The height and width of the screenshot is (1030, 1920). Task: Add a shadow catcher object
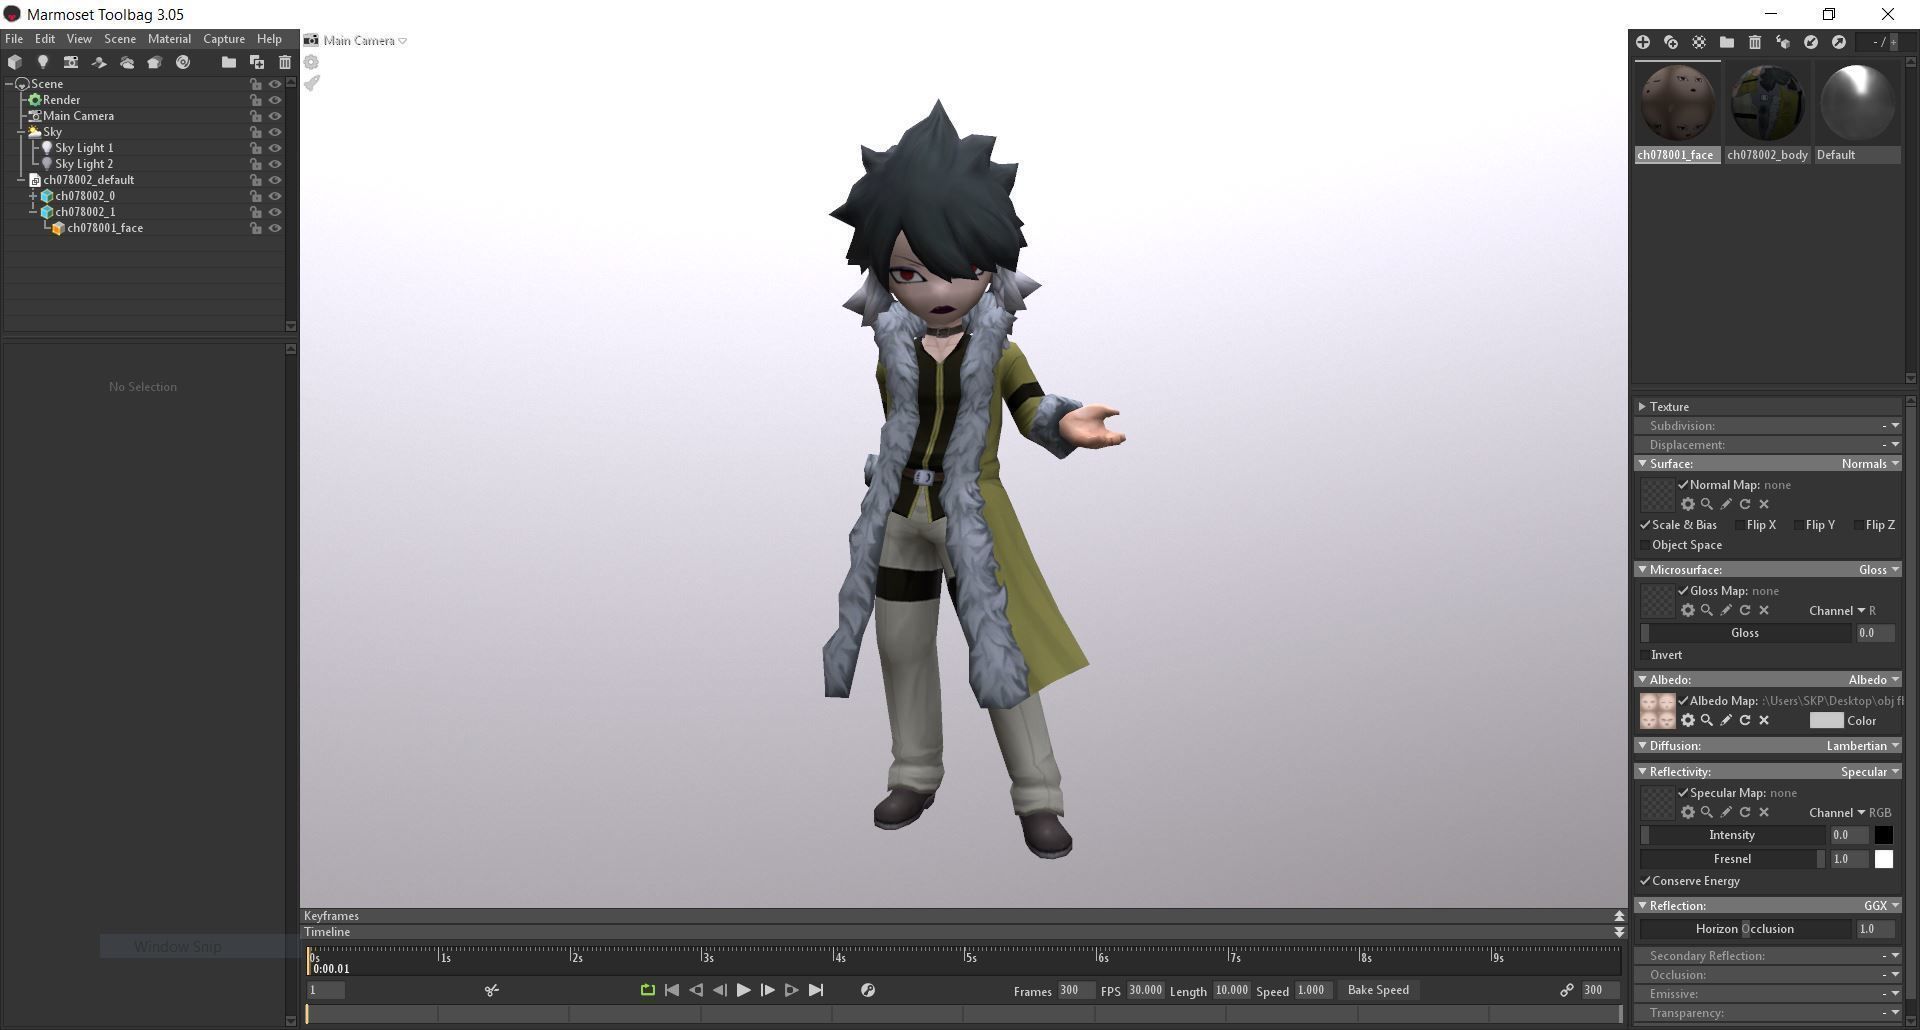tap(99, 62)
